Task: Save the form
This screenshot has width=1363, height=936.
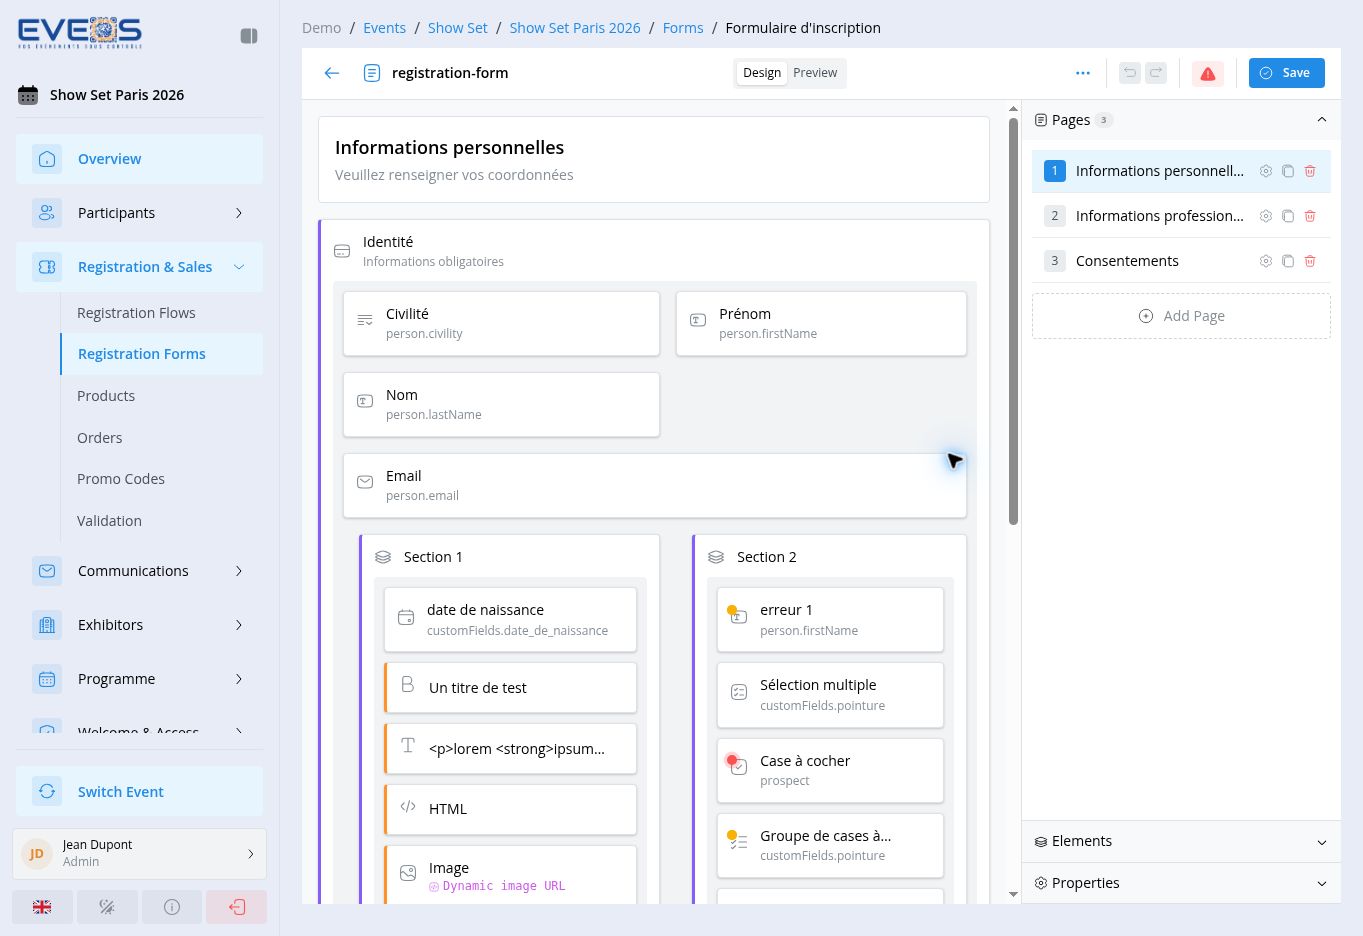Action: pos(1286,73)
